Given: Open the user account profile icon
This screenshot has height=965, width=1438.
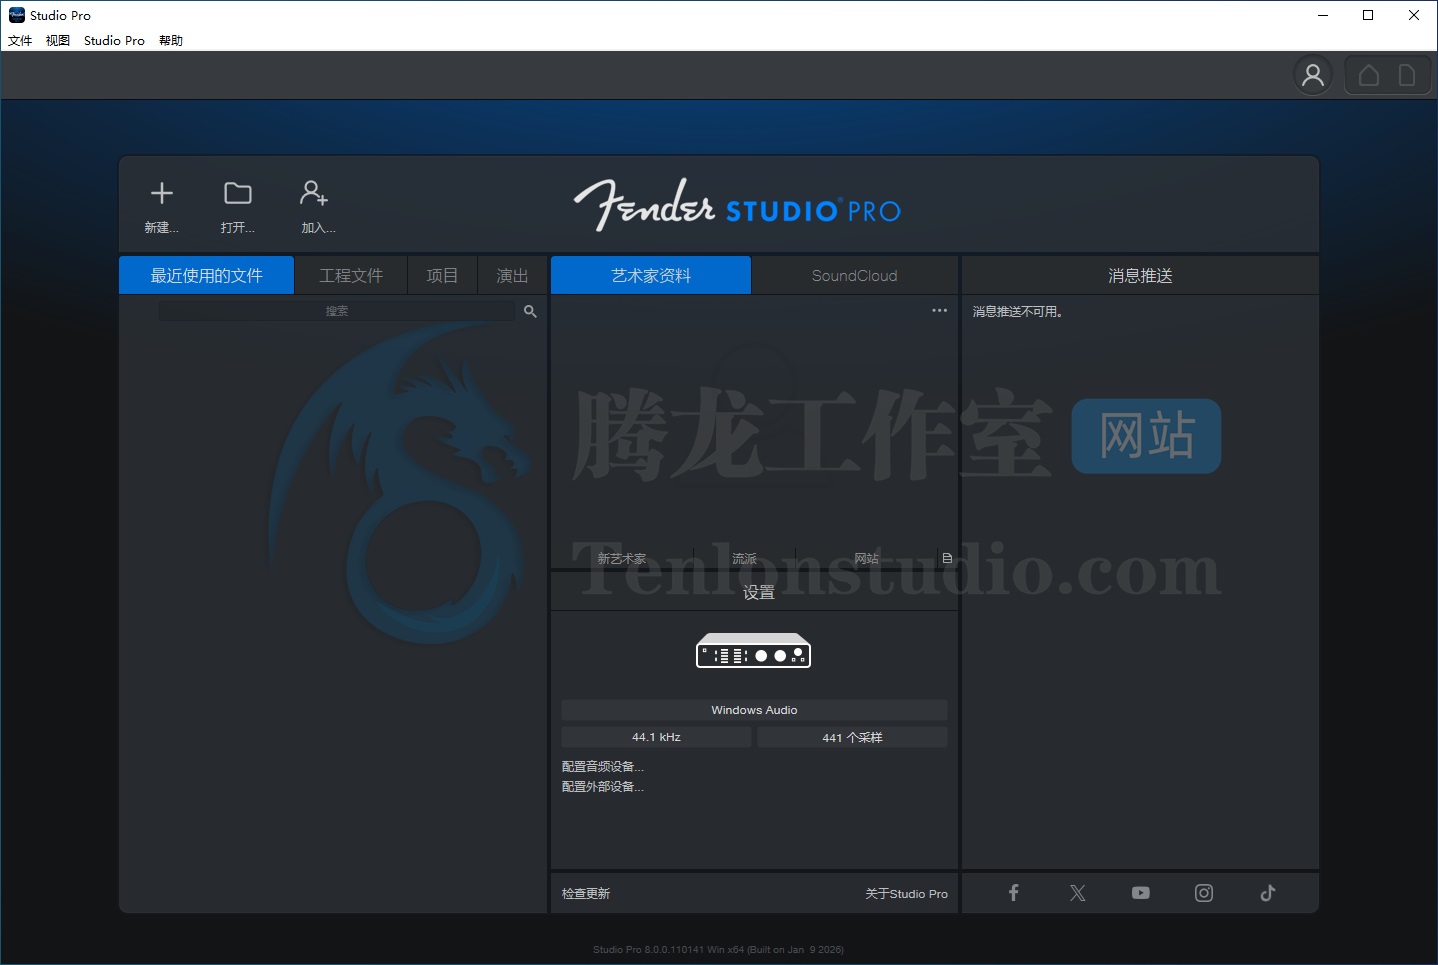Looking at the screenshot, I should [1313, 75].
